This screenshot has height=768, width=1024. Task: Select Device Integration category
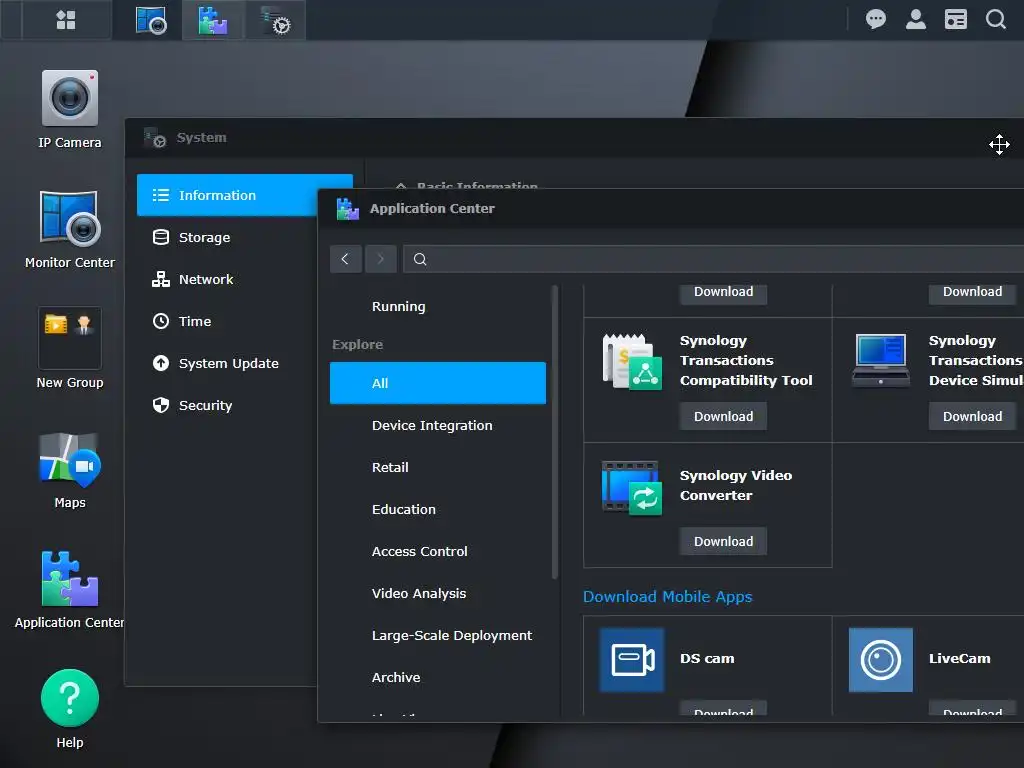(438, 425)
